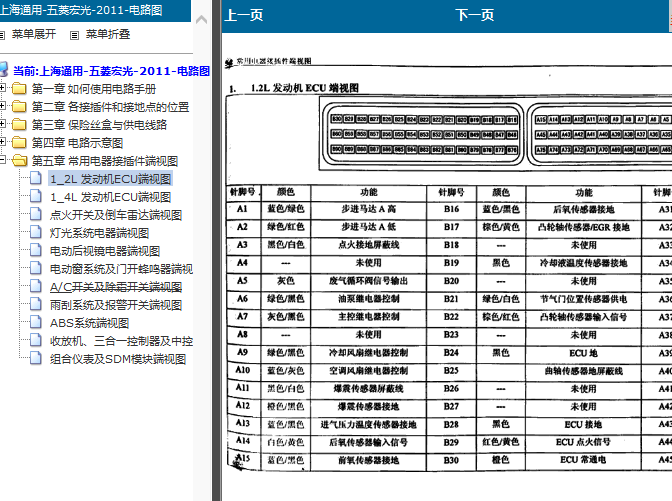Click the page icon for 组合仪表及SDM模块端视图
The image size is (672, 501).
[x=36, y=358]
